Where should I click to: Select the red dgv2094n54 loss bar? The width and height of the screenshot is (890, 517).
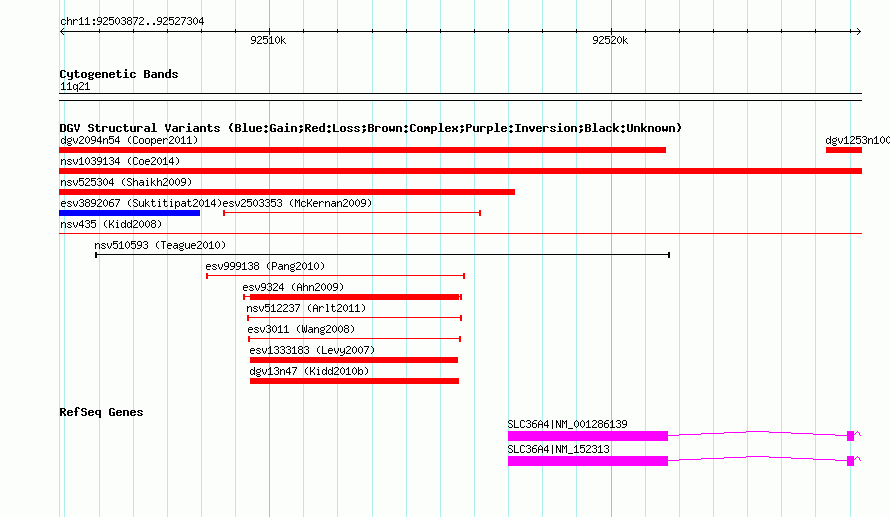[362, 150]
